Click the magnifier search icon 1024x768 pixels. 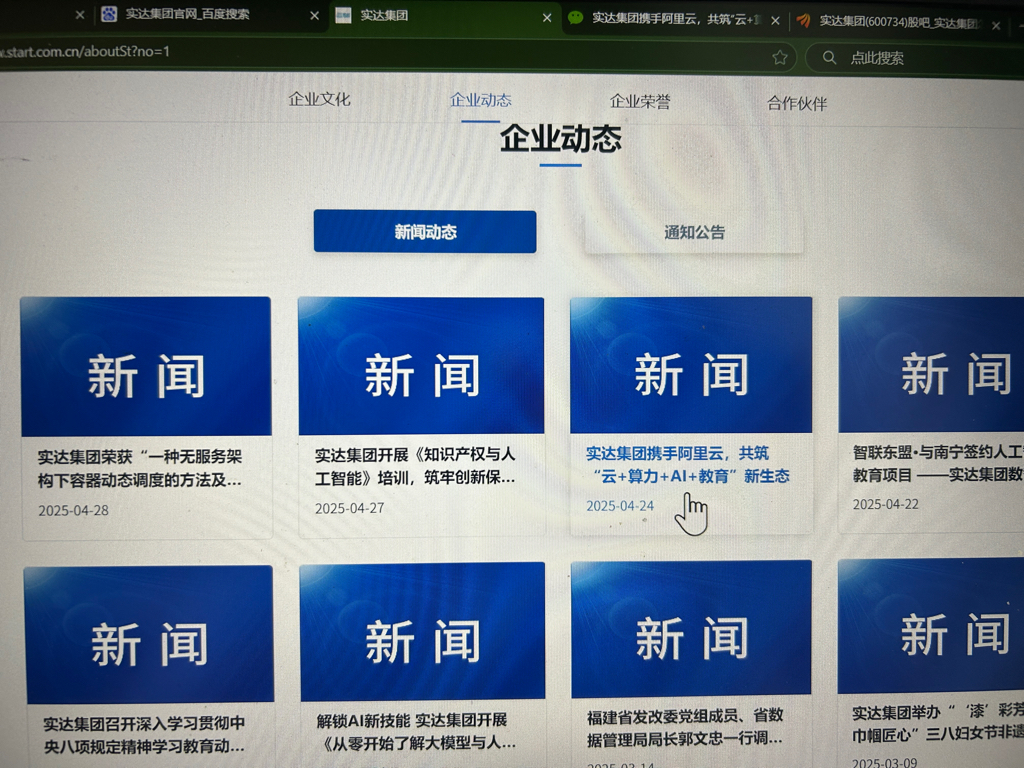coord(829,57)
